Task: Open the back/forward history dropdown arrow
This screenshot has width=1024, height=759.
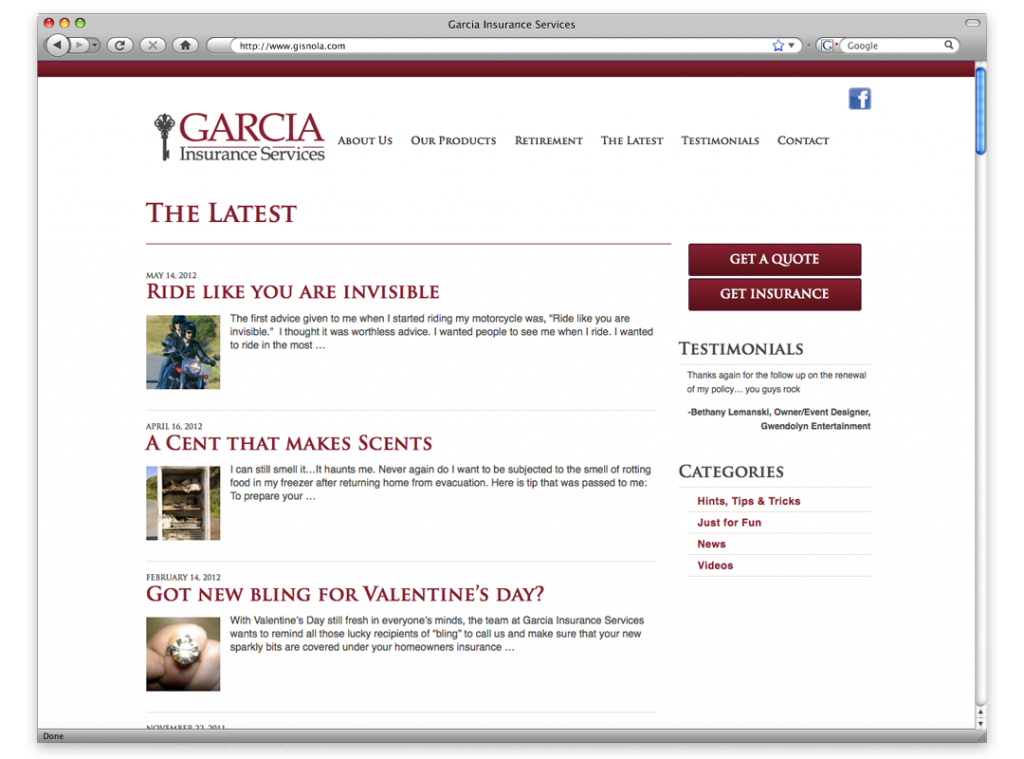Action: click(95, 45)
